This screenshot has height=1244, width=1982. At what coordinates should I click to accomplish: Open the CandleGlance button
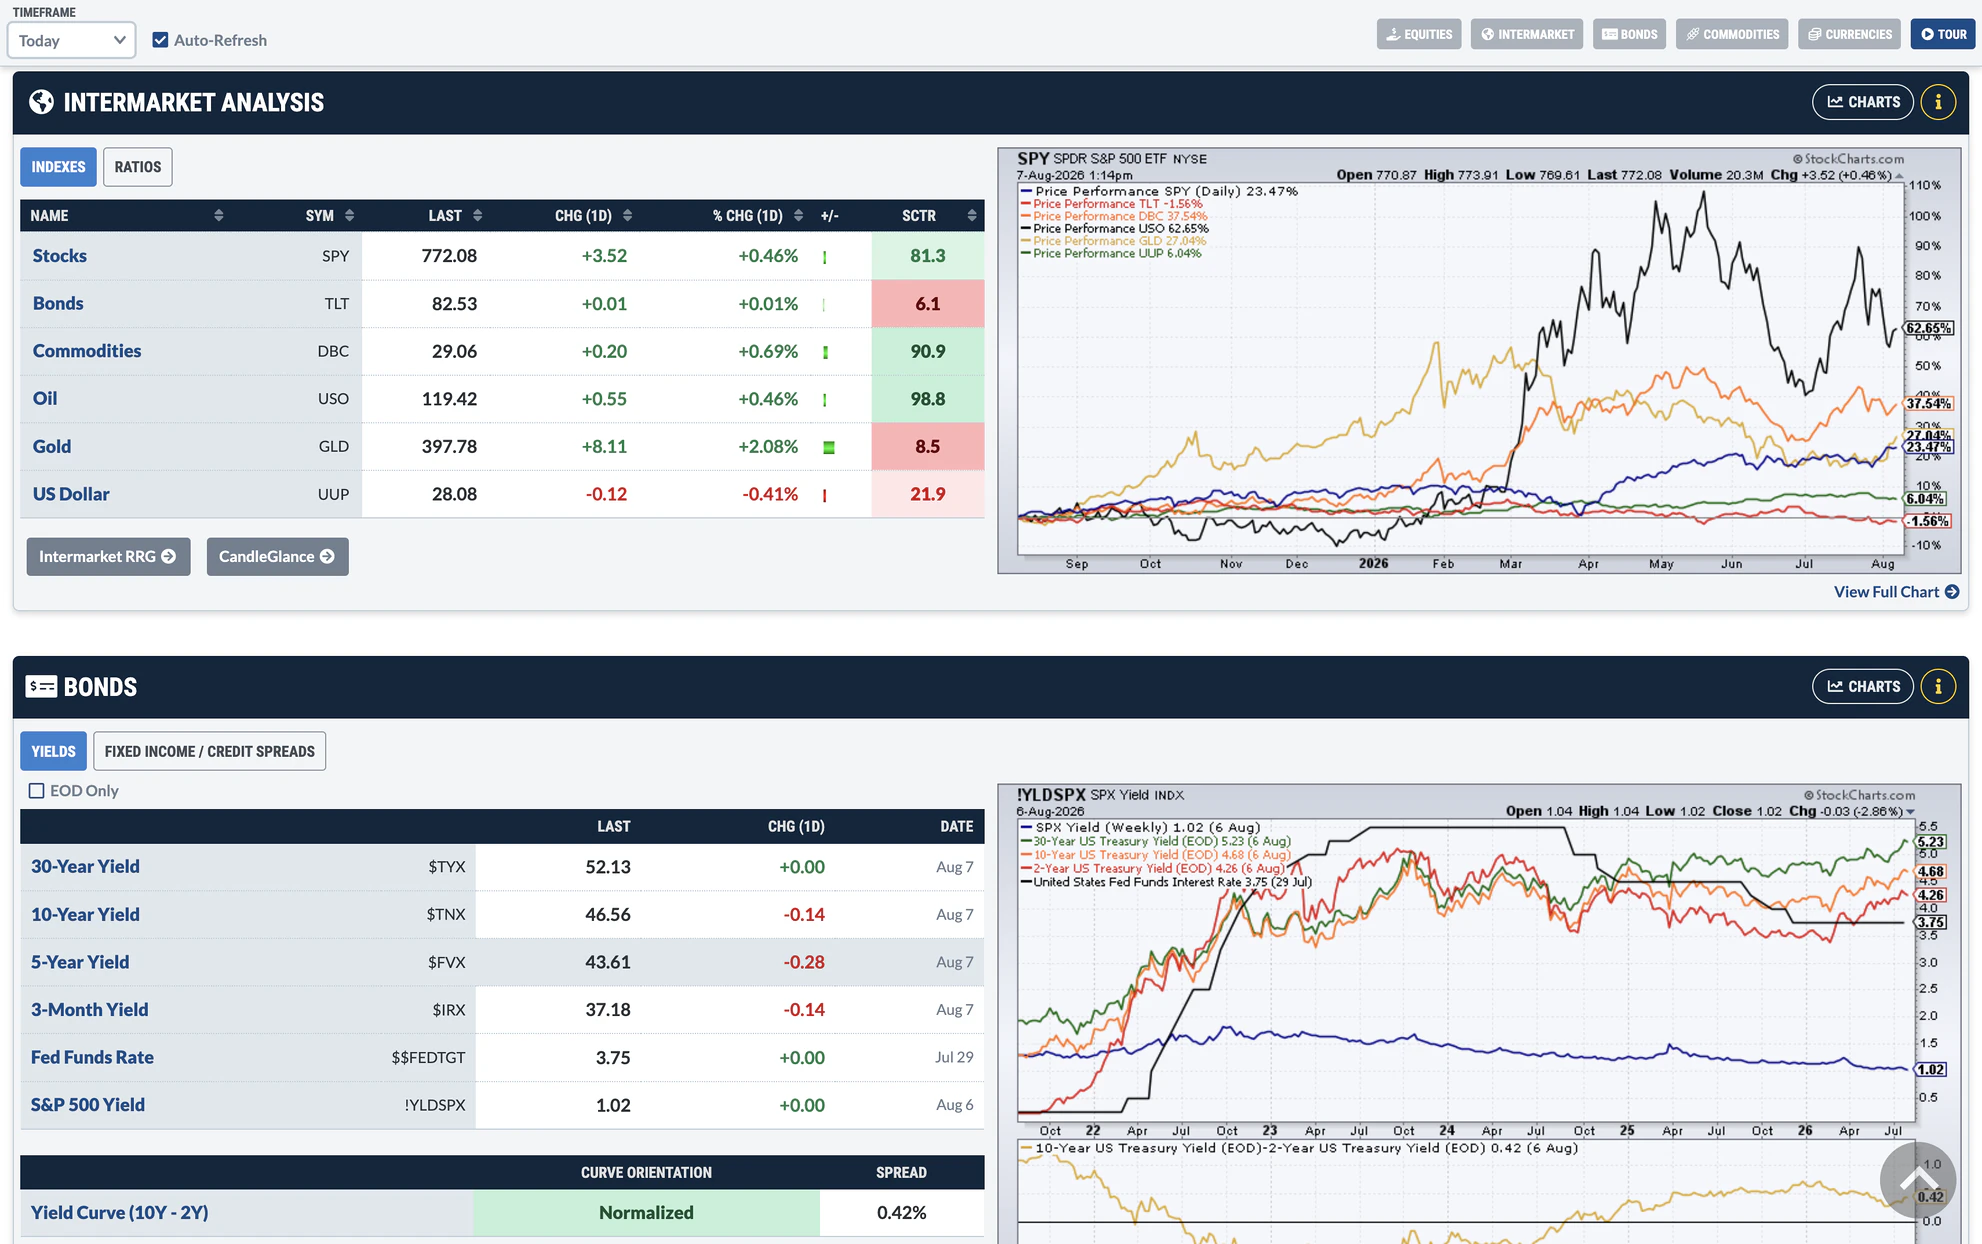[x=277, y=557]
